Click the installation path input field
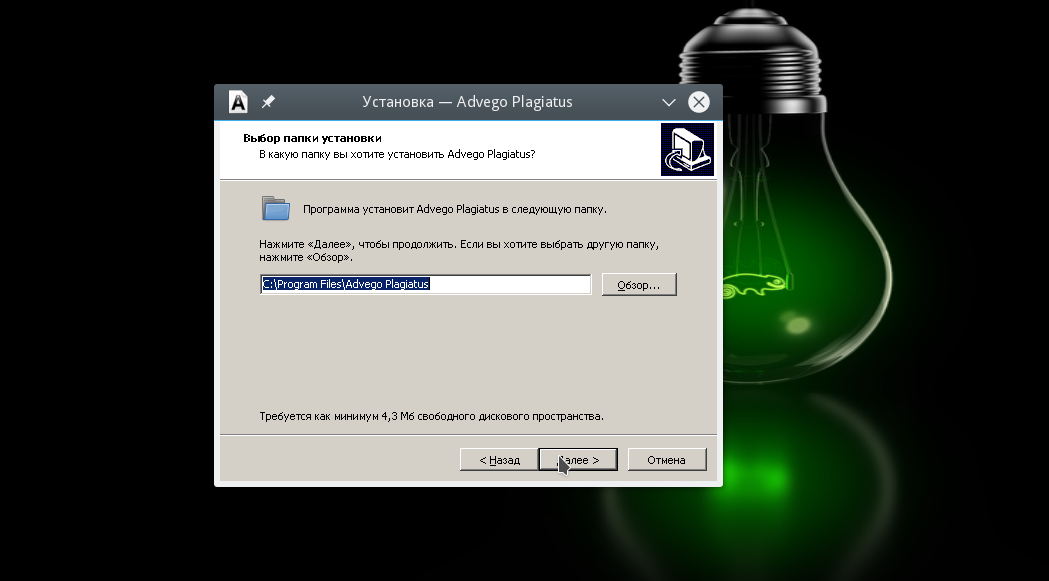Screen dimensions: 1049x581 point(425,284)
